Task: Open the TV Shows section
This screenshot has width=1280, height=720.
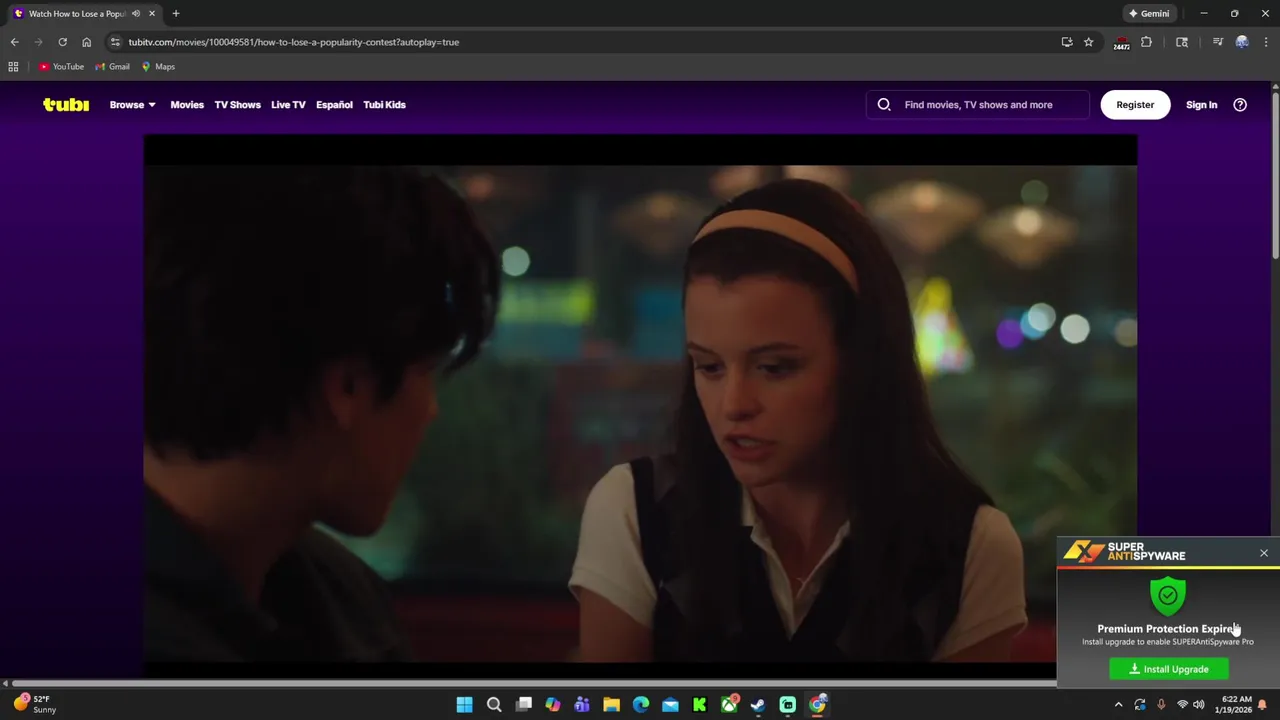Action: [237, 105]
